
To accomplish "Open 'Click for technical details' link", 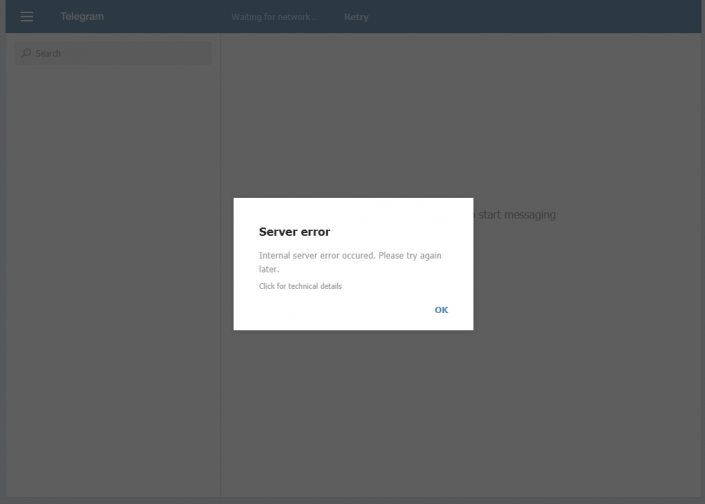I will [300, 286].
